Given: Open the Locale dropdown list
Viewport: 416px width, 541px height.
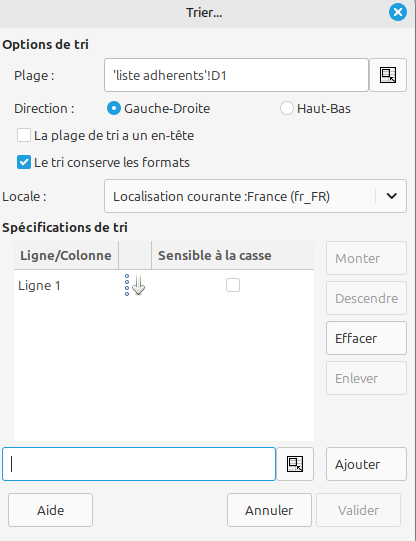Looking at the screenshot, I should [255, 196].
